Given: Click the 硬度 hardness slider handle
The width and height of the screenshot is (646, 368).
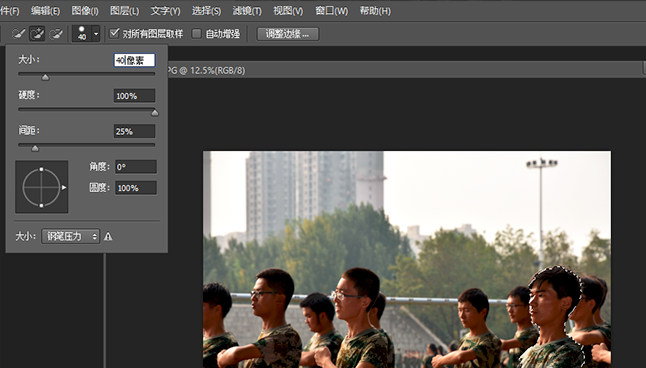Looking at the screenshot, I should click(x=154, y=113).
